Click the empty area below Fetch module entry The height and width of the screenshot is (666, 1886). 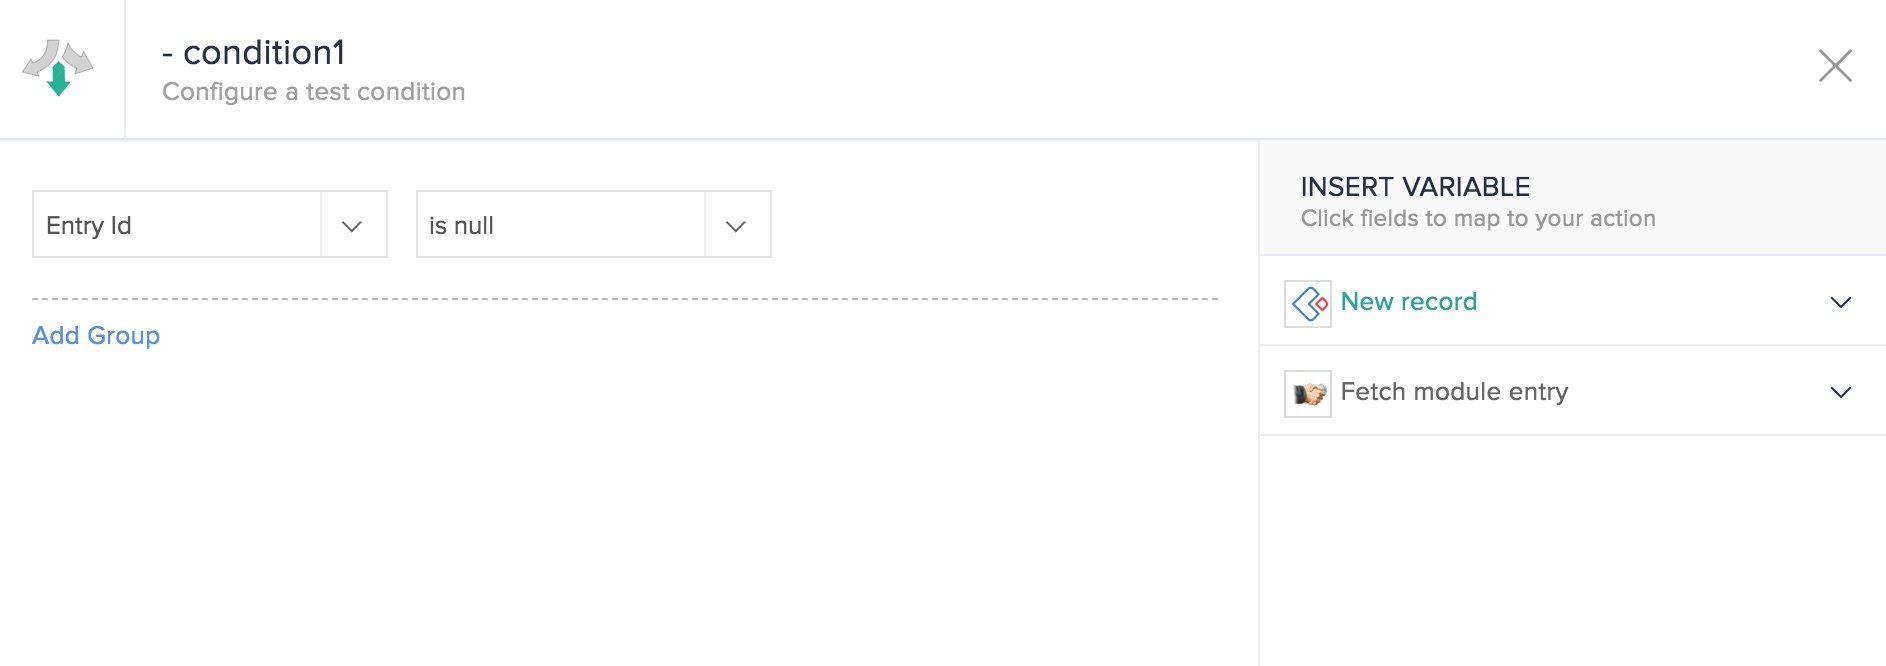tap(1572, 550)
